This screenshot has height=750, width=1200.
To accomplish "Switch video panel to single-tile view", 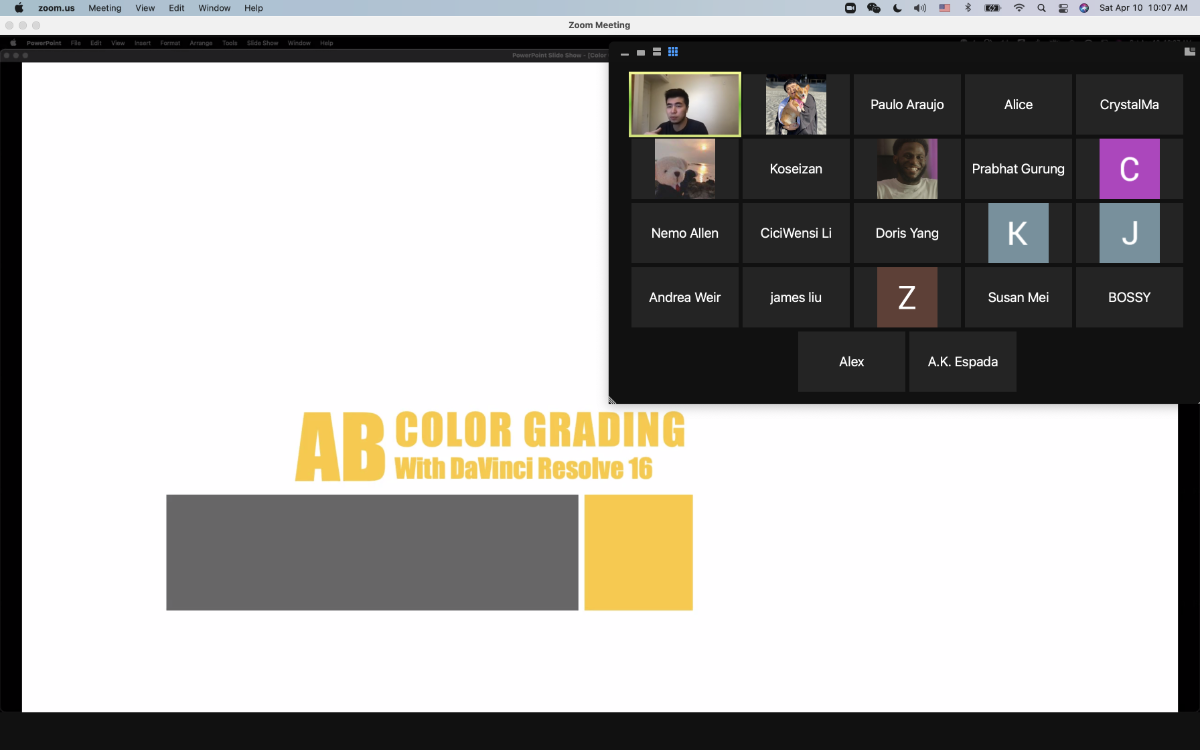I will 641,53.
